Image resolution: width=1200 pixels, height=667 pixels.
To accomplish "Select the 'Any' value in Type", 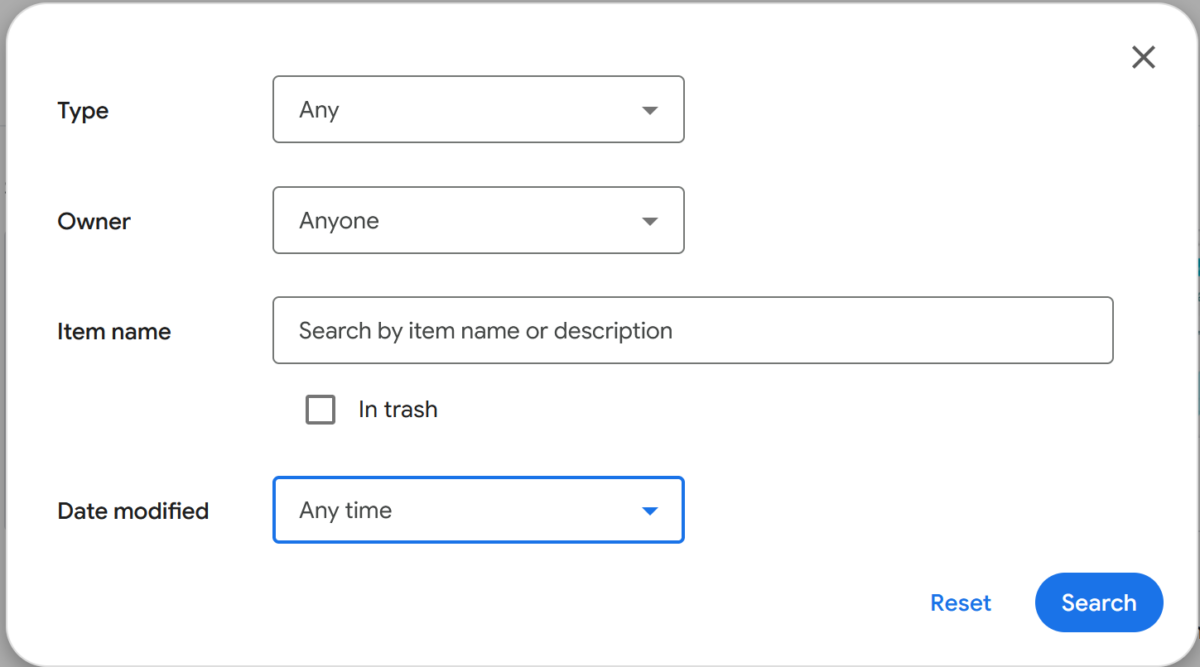I will tap(319, 110).
